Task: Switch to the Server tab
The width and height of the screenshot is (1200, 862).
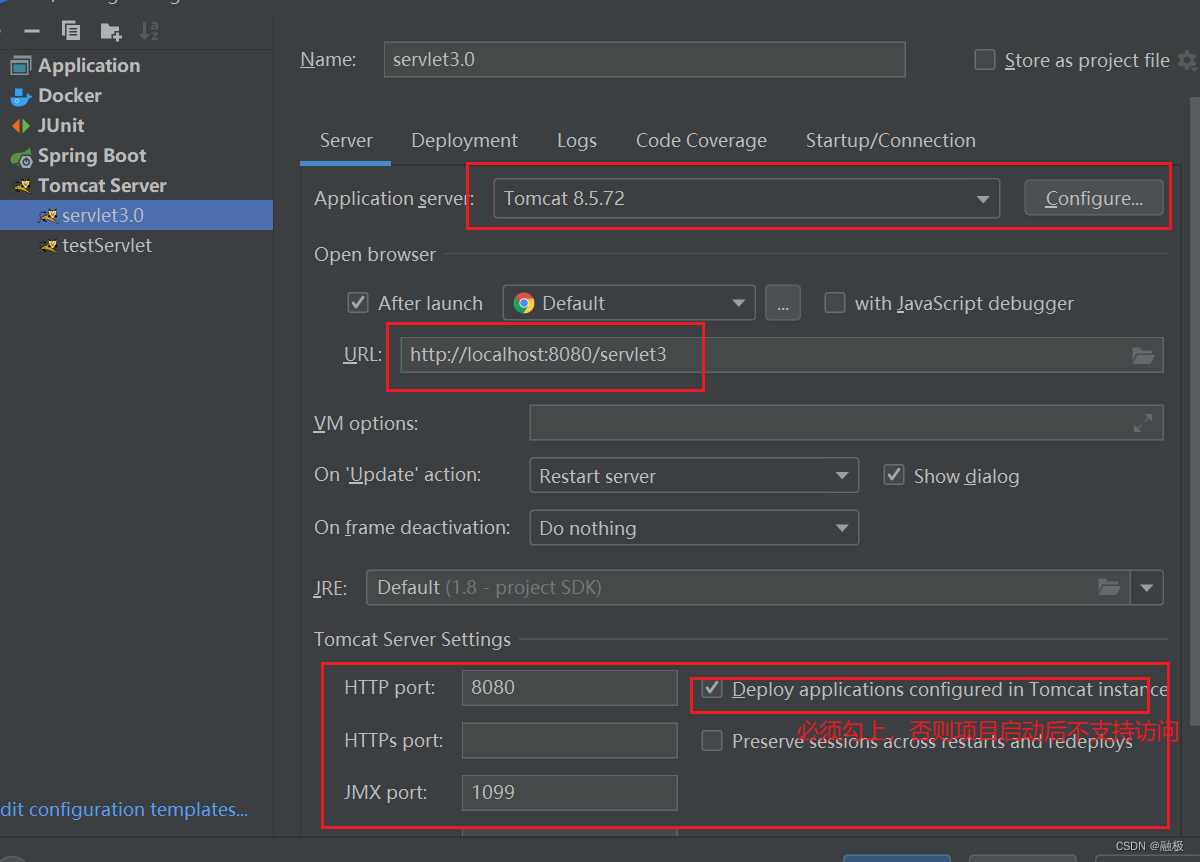Action: [346, 141]
